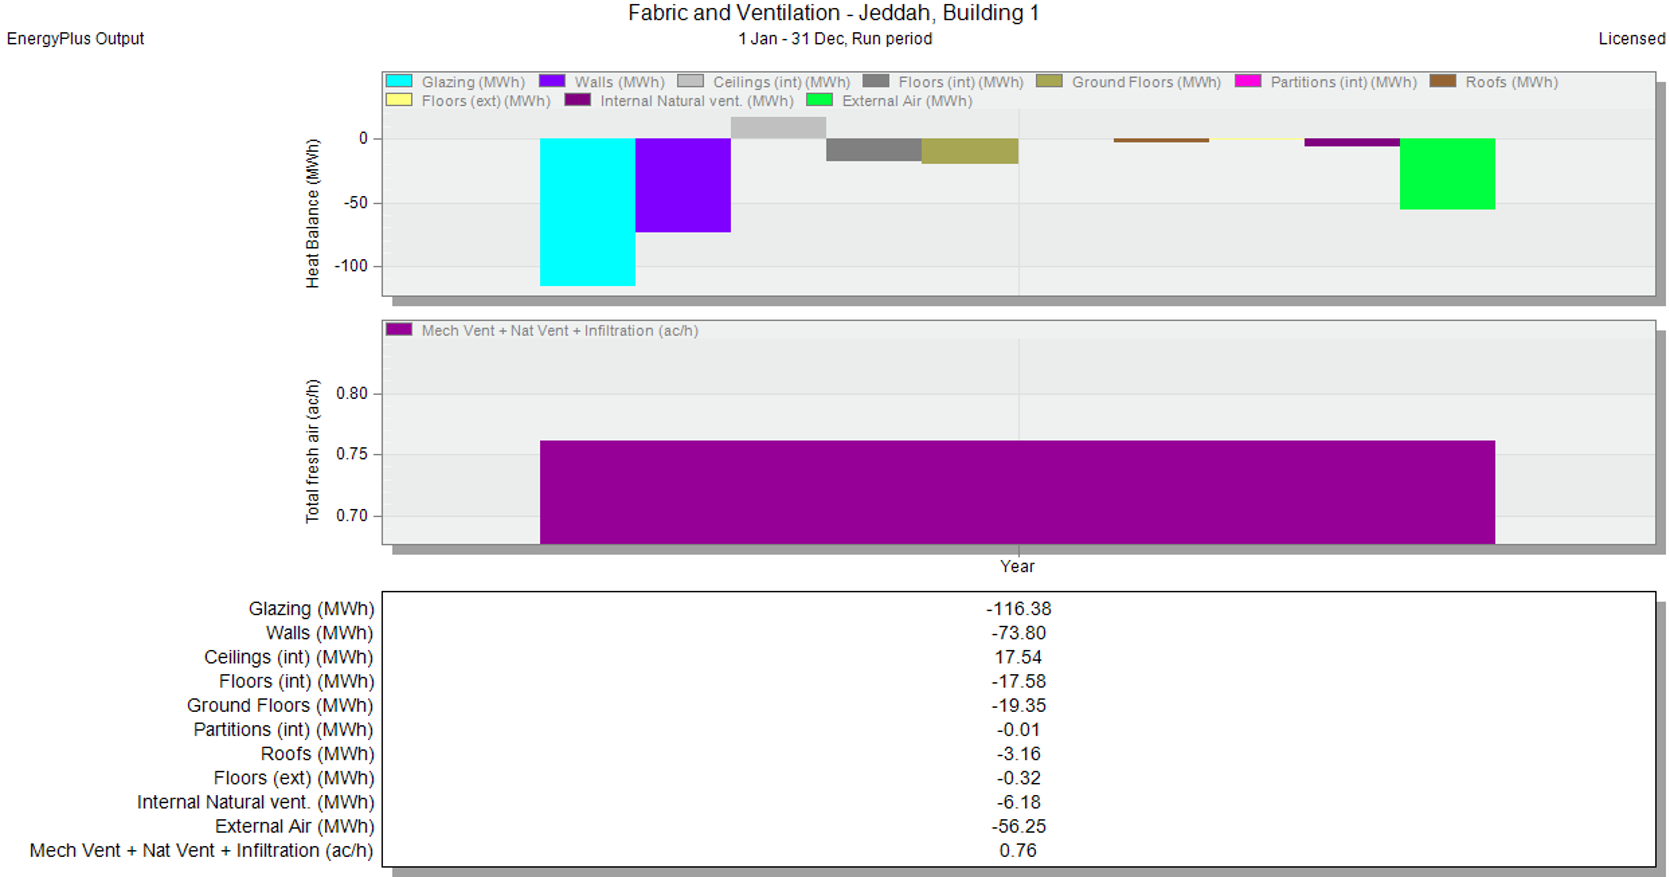Click the 'Total fresh air (ac/h)' axis title
1670x877 pixels.
tap(313, 451)
